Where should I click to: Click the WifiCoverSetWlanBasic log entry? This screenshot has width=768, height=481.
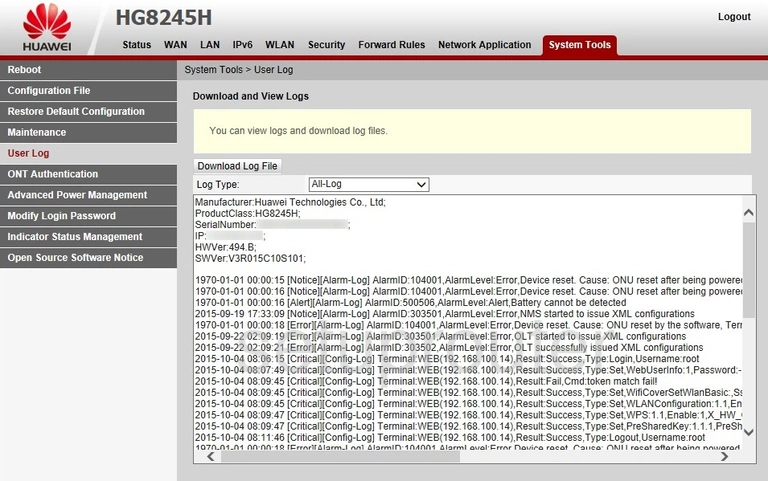coord(469,393)
